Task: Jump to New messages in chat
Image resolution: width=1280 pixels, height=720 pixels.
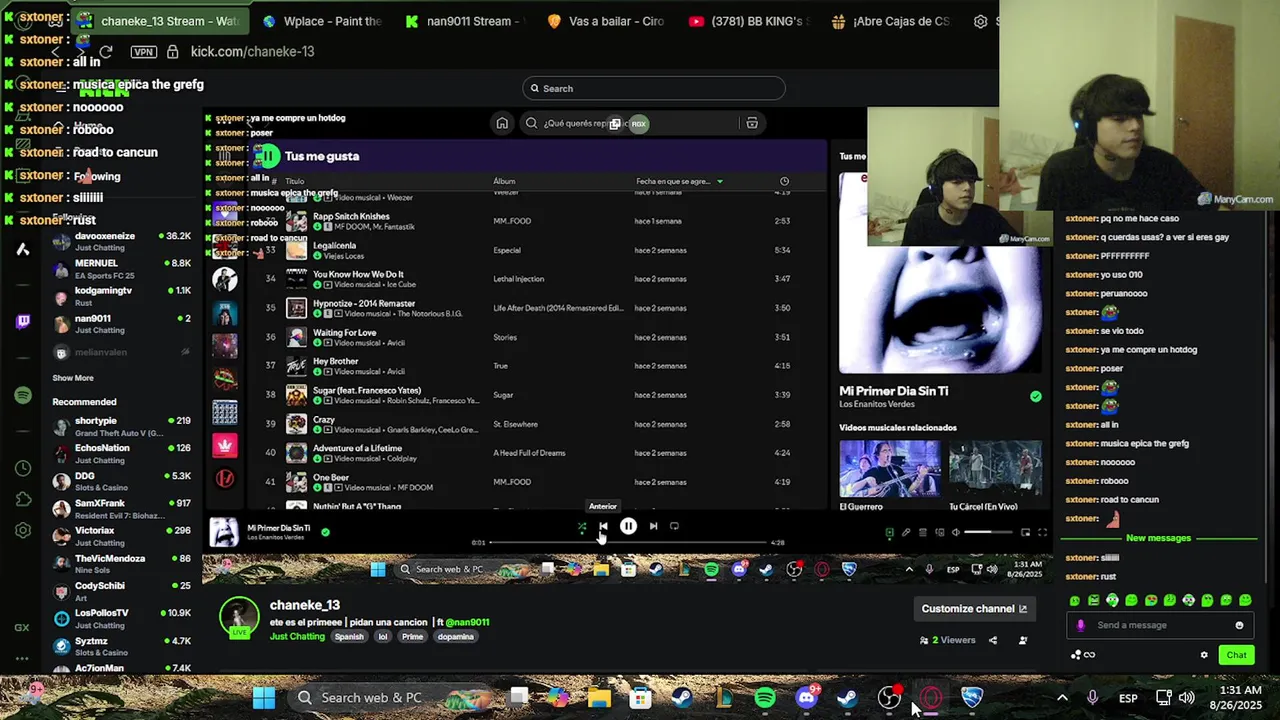Action: tap(1158, 538)
